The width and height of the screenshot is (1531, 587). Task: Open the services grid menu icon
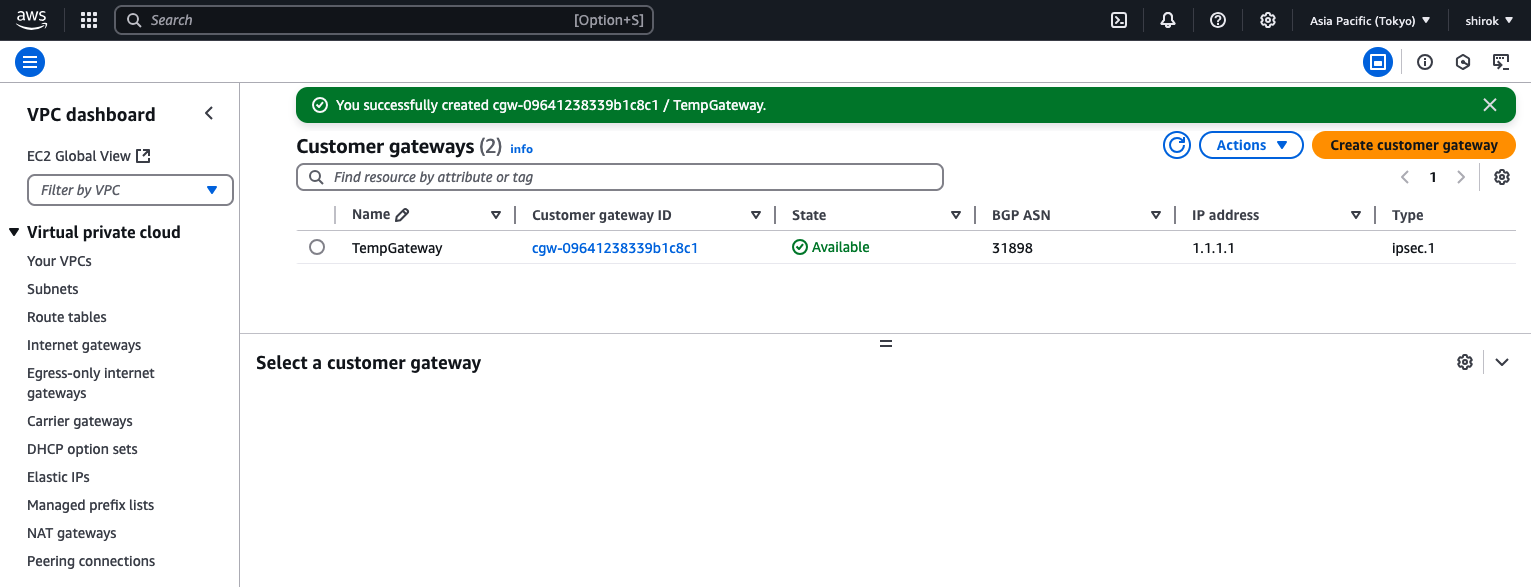tap(89, 20)
